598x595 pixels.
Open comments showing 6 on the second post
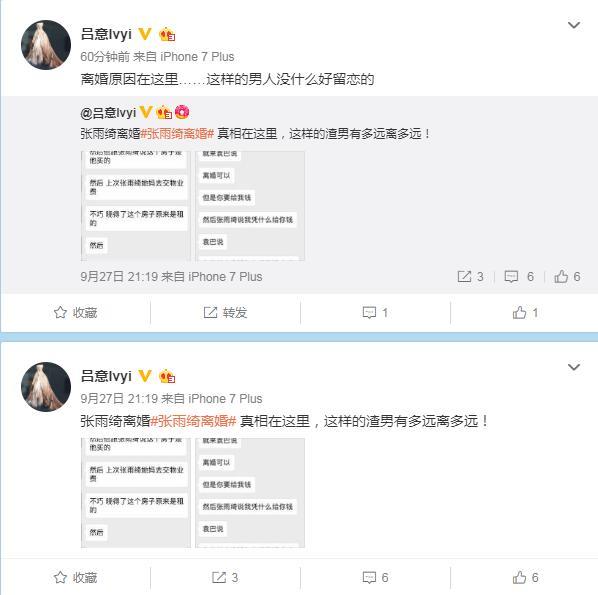coord(375,577)
